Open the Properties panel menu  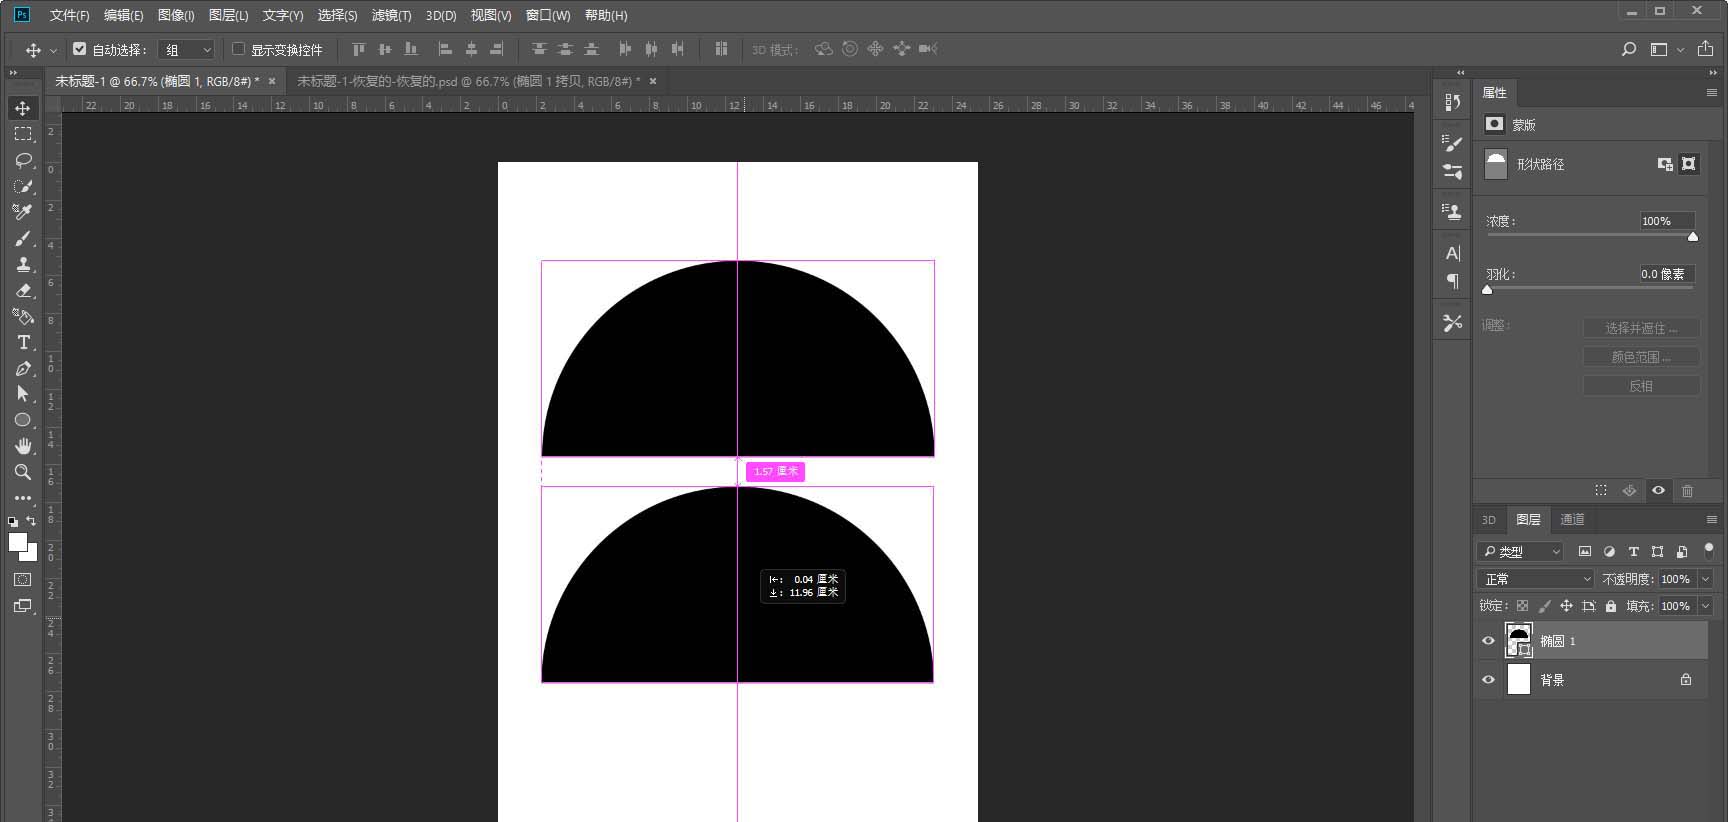coord(1711,92)
